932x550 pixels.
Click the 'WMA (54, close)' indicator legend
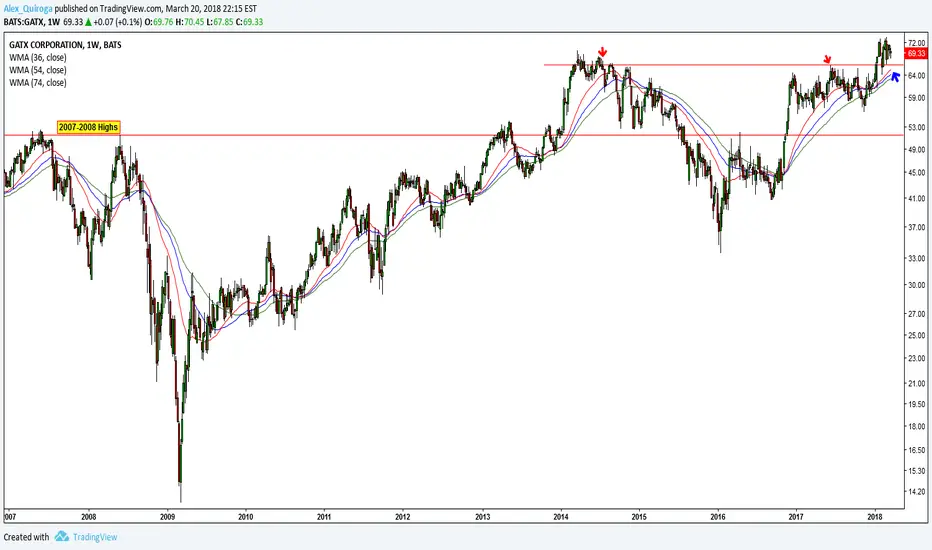point(38,70)
